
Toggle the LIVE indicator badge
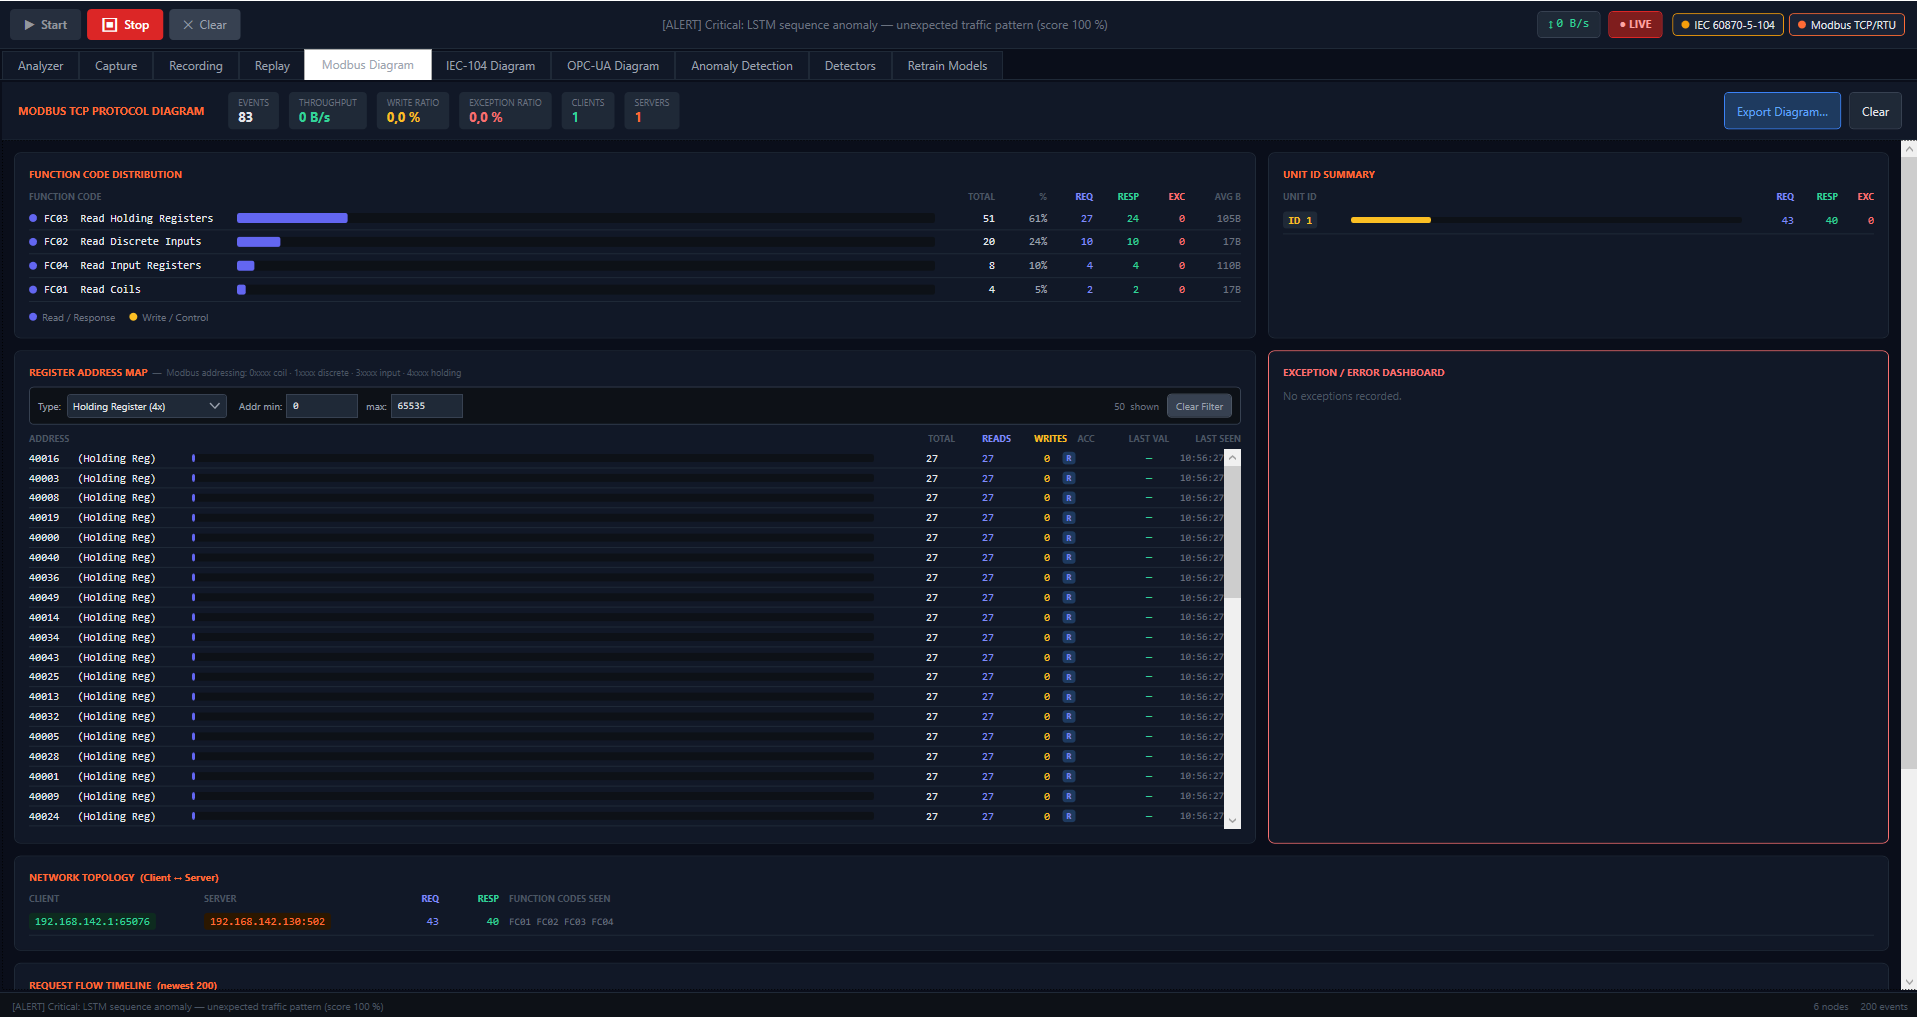[1635, 25]
